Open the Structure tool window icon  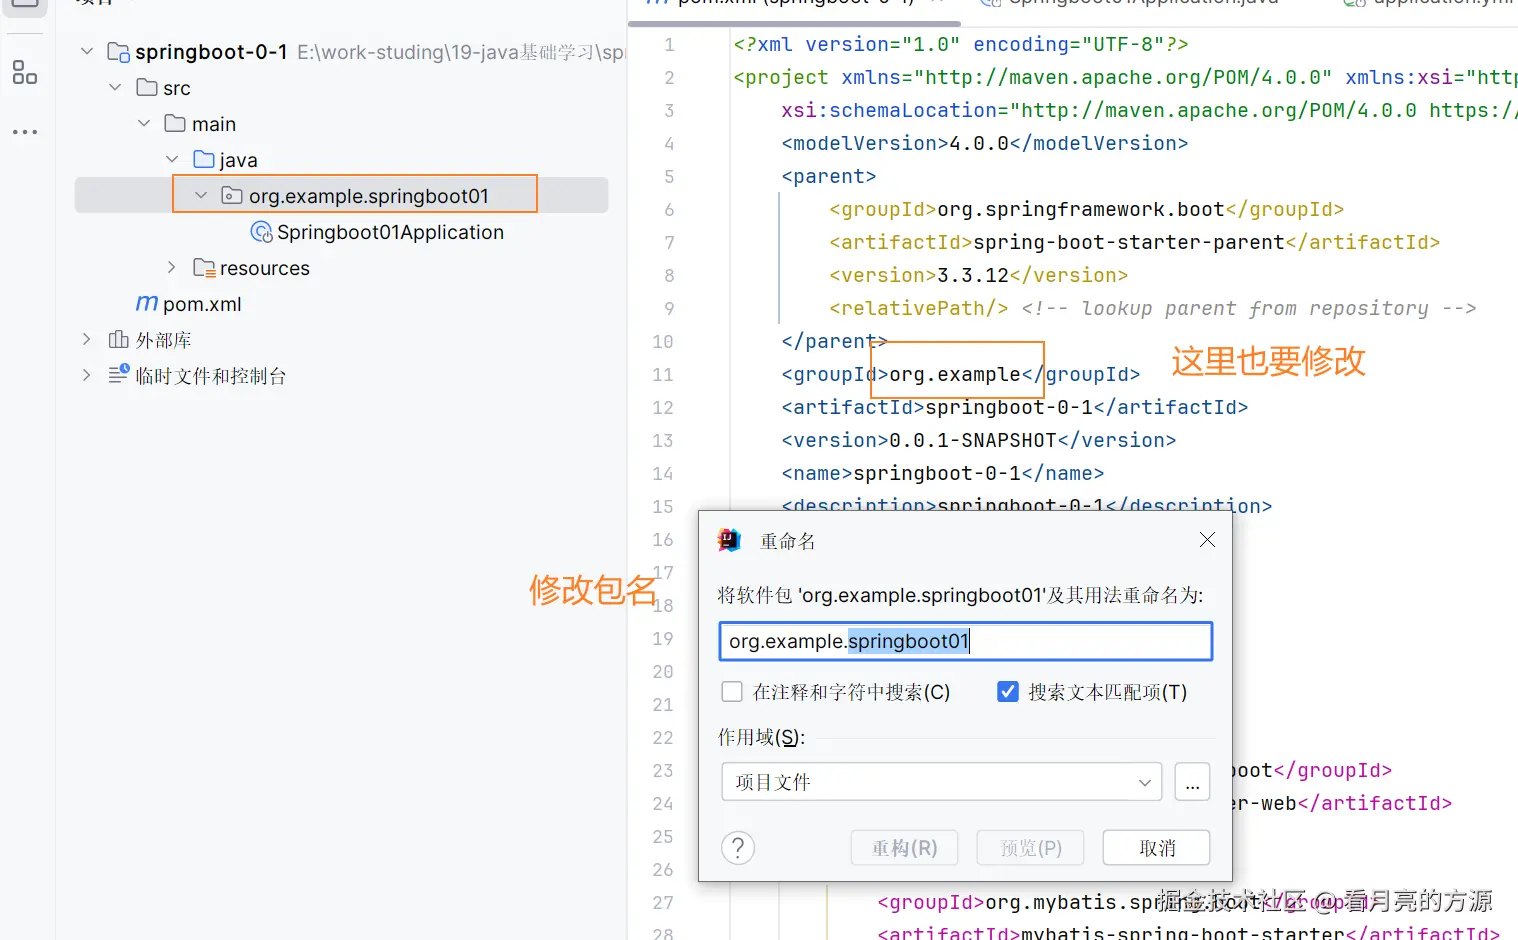pos(25,73)
